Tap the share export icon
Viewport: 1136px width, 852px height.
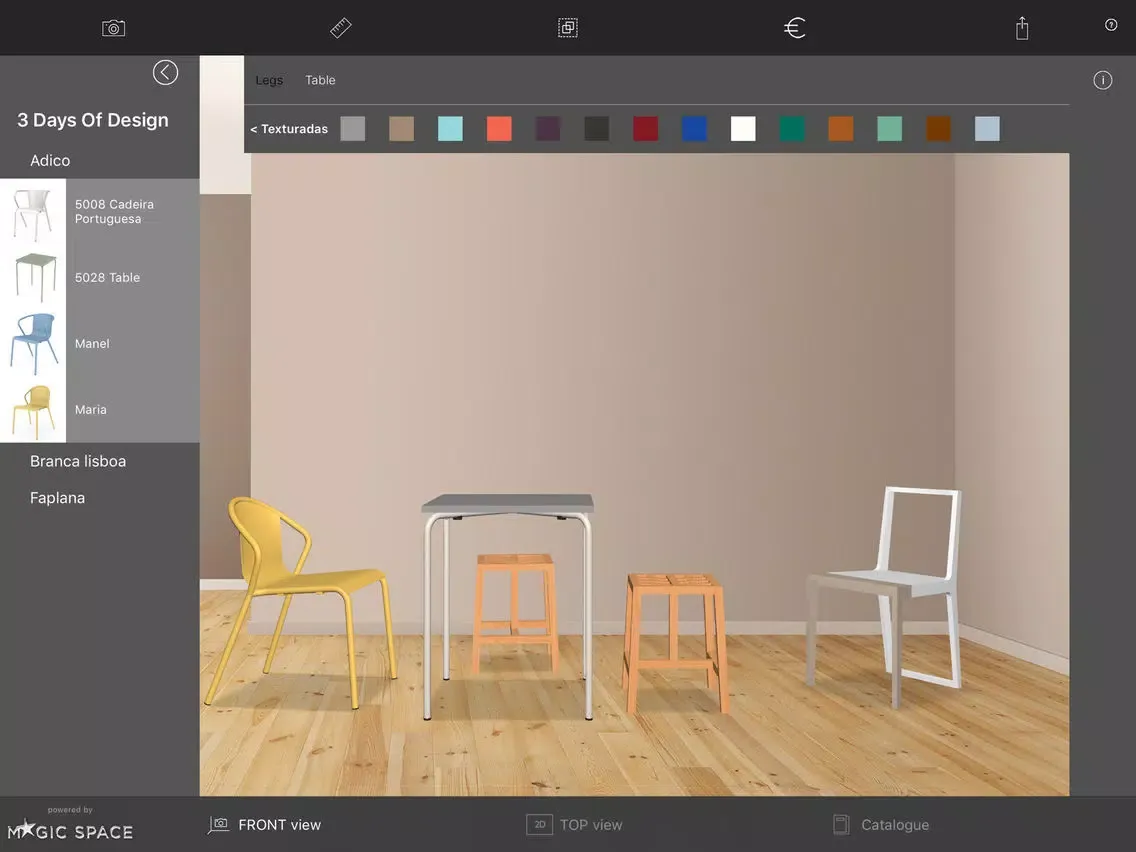coord(1022,28)
